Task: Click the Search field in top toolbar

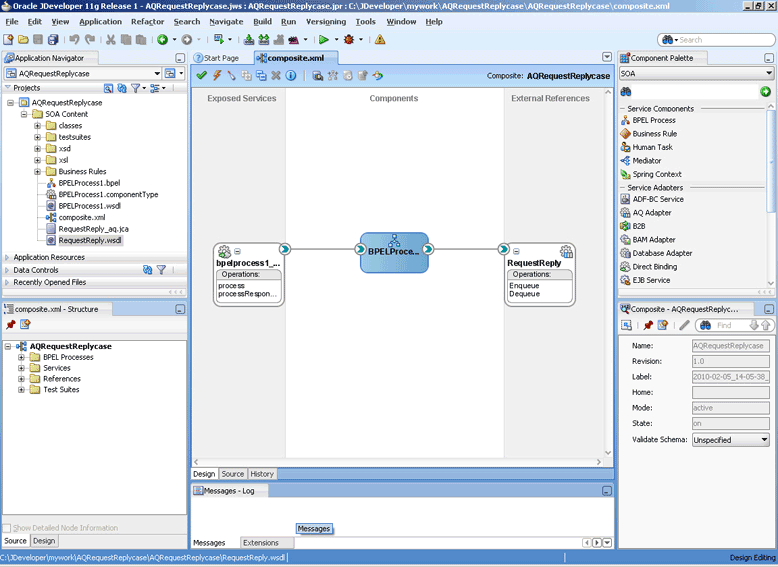Action: pyautogui.click(x=722, y=40)
